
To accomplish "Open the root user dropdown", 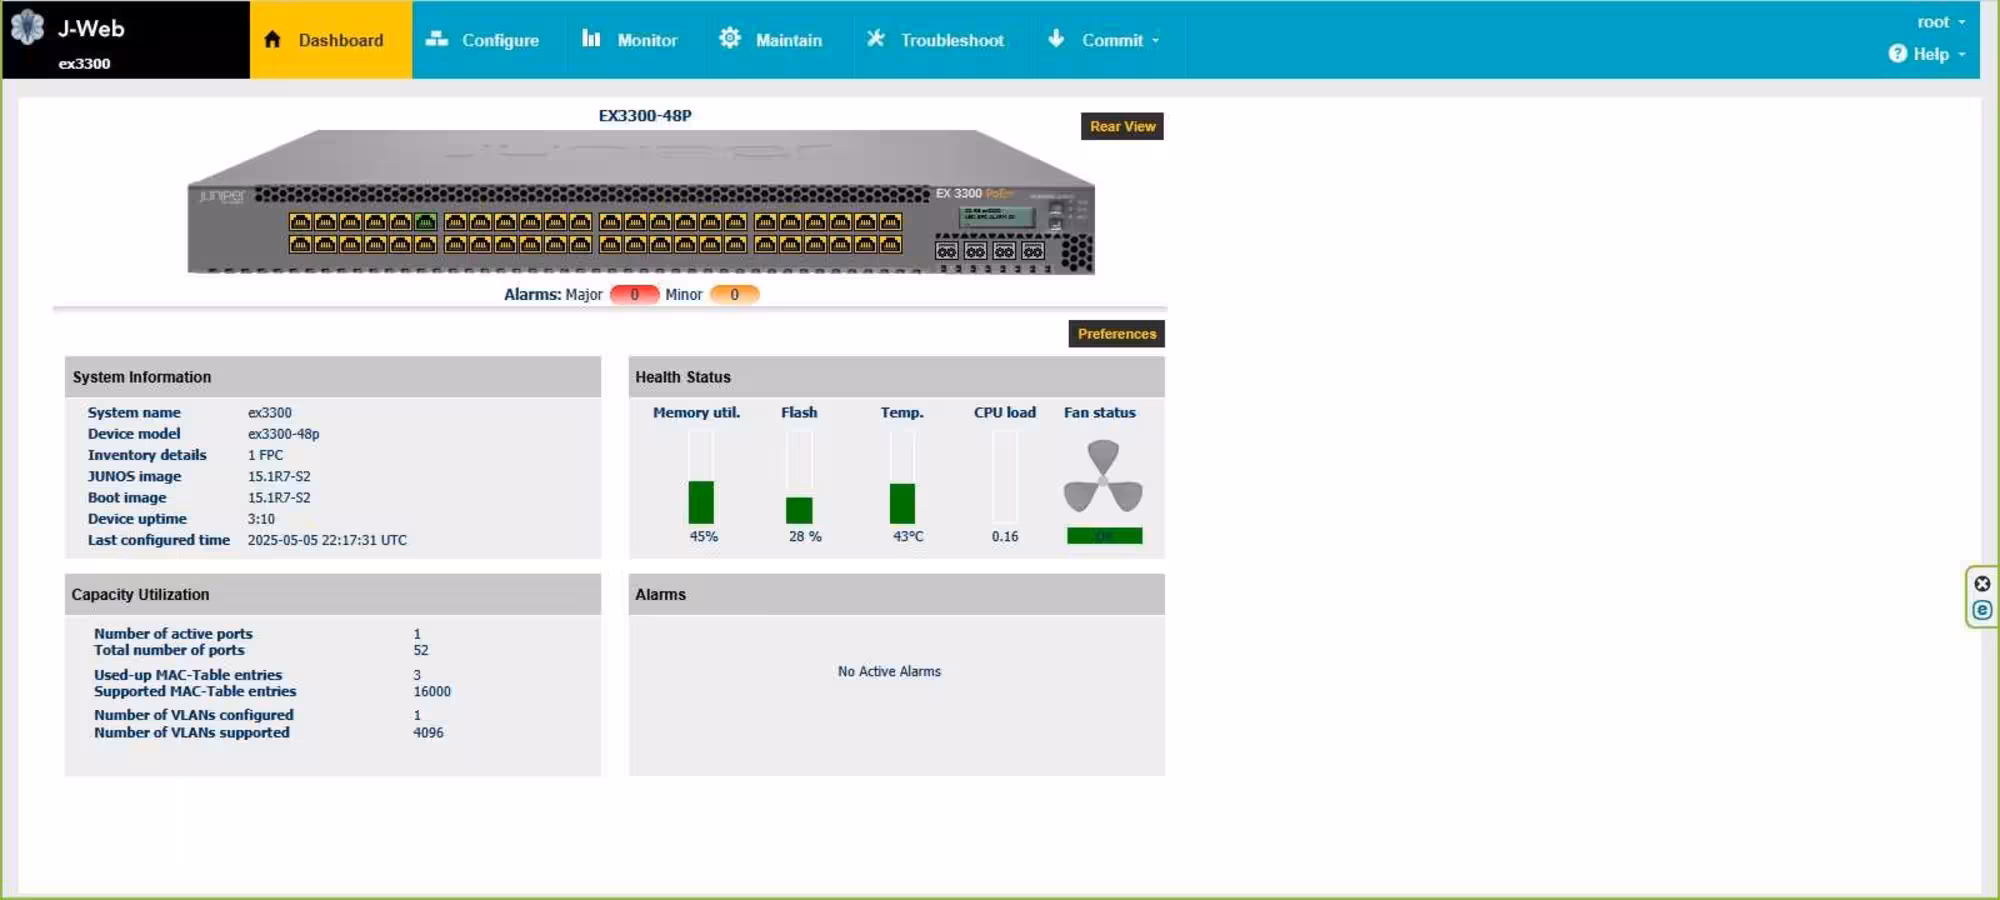I will (1941, 22).
